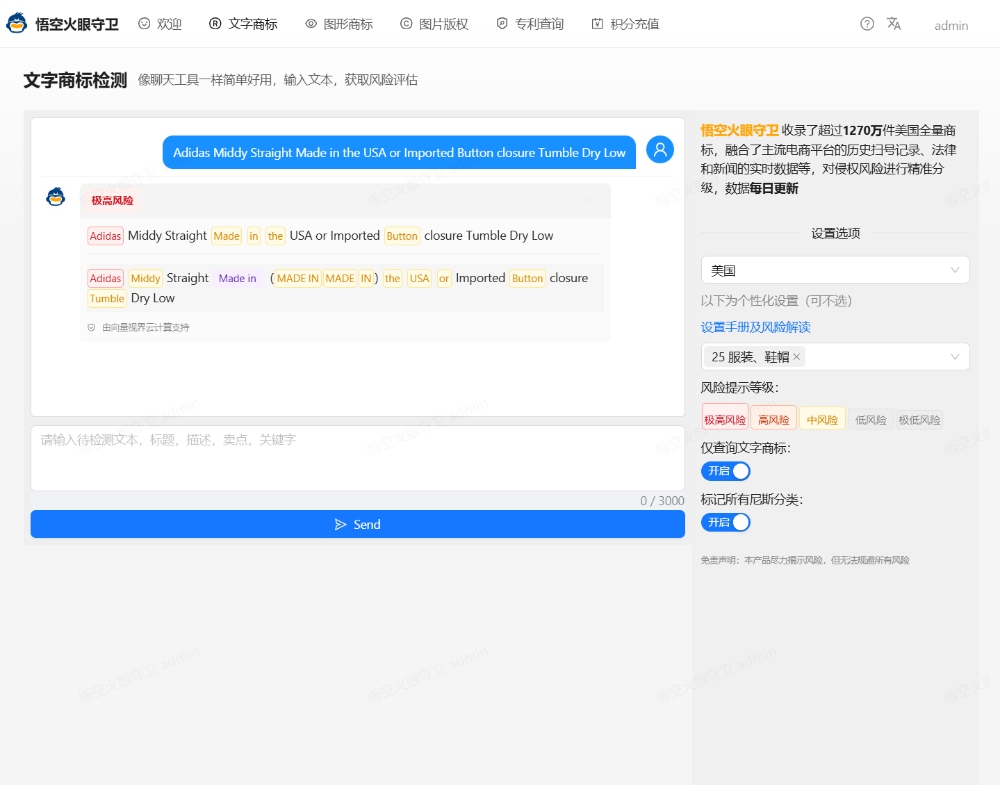Open 设置手册及风险解读 link
Viewport: 1000px width, 785px height.
(755, 327)
